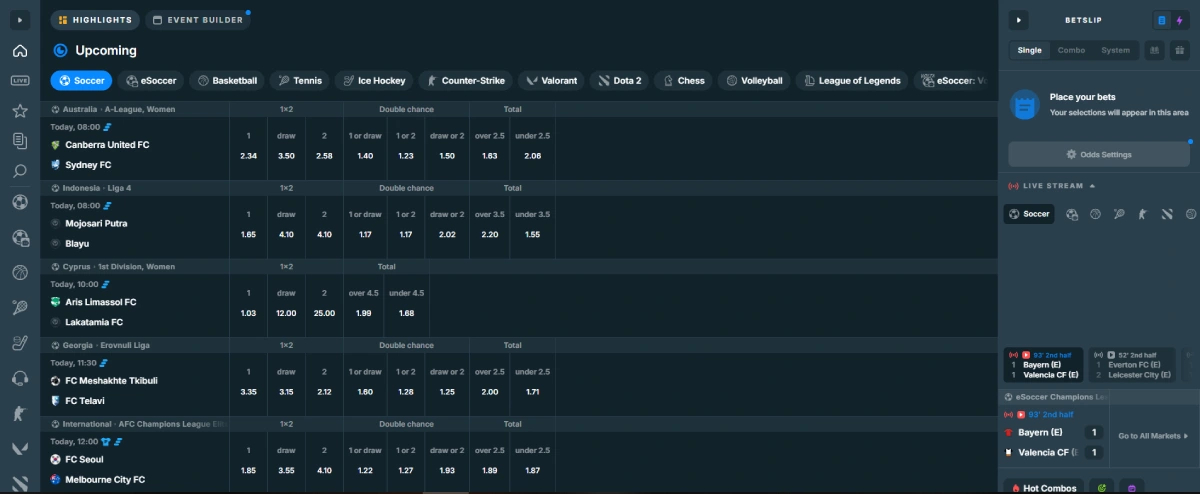The image size is (1200, 494).
Task: Filter upcoming events by Volleyball
Action: pyautogui.click(x=752, y=81)
